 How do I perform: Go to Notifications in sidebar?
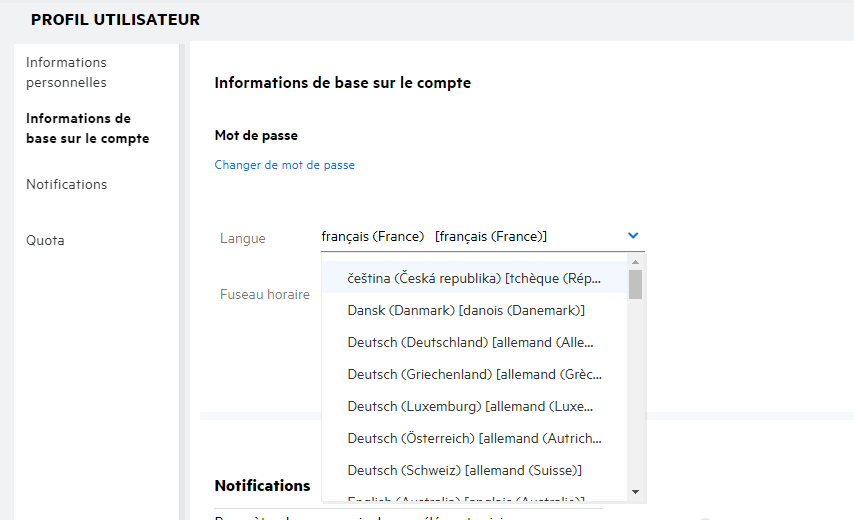click(x=66, y=184)
